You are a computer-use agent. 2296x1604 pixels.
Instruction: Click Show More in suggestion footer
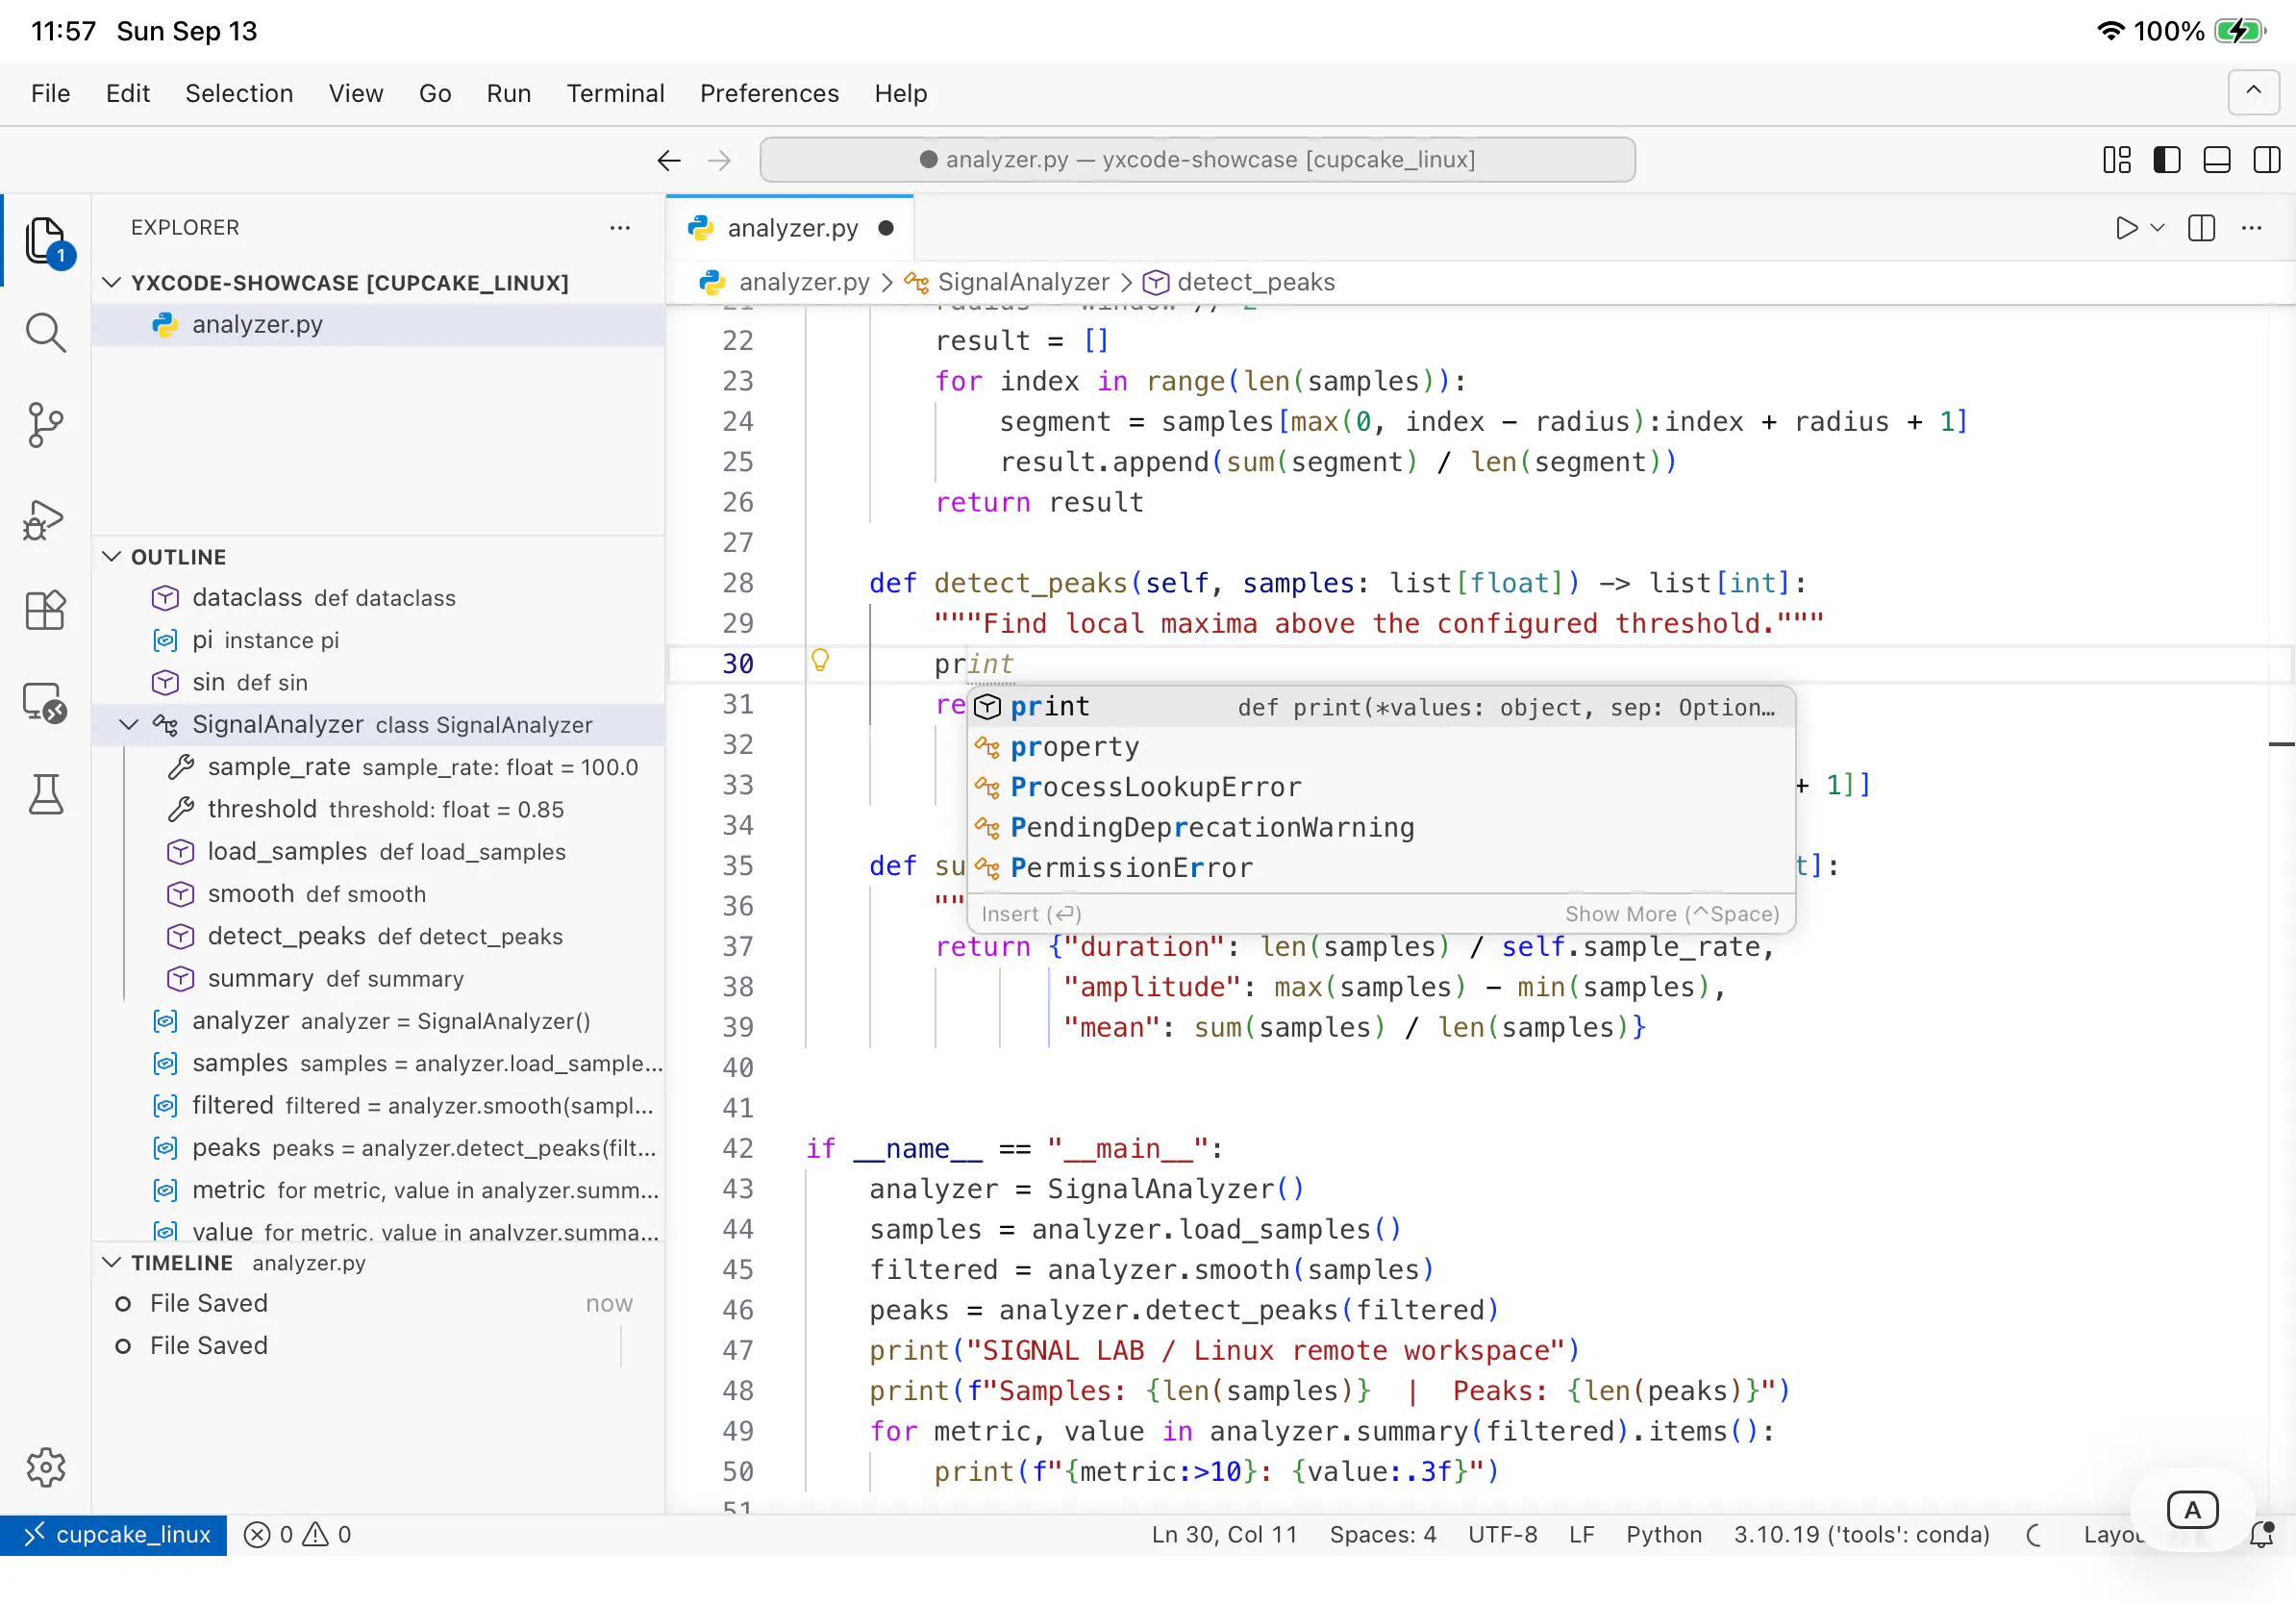tap(1672, 914)
